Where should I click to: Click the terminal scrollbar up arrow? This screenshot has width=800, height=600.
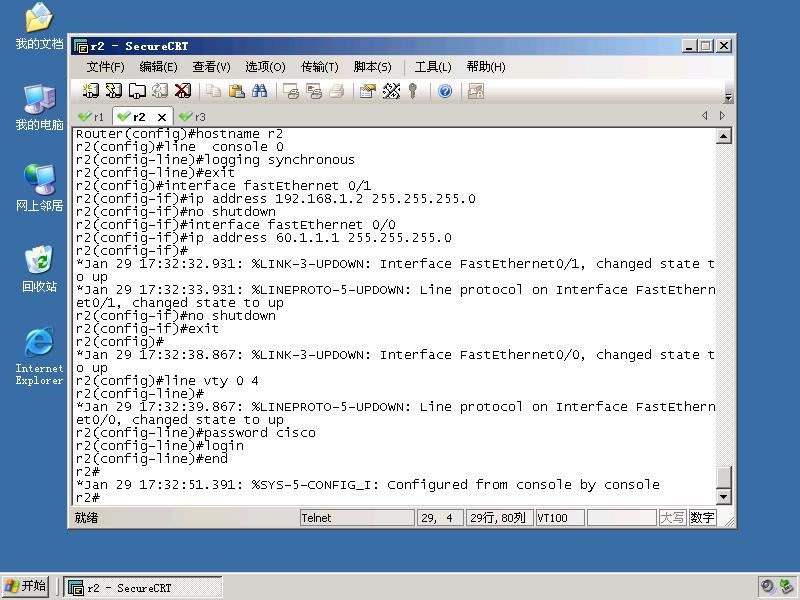[x=723, y=136]
